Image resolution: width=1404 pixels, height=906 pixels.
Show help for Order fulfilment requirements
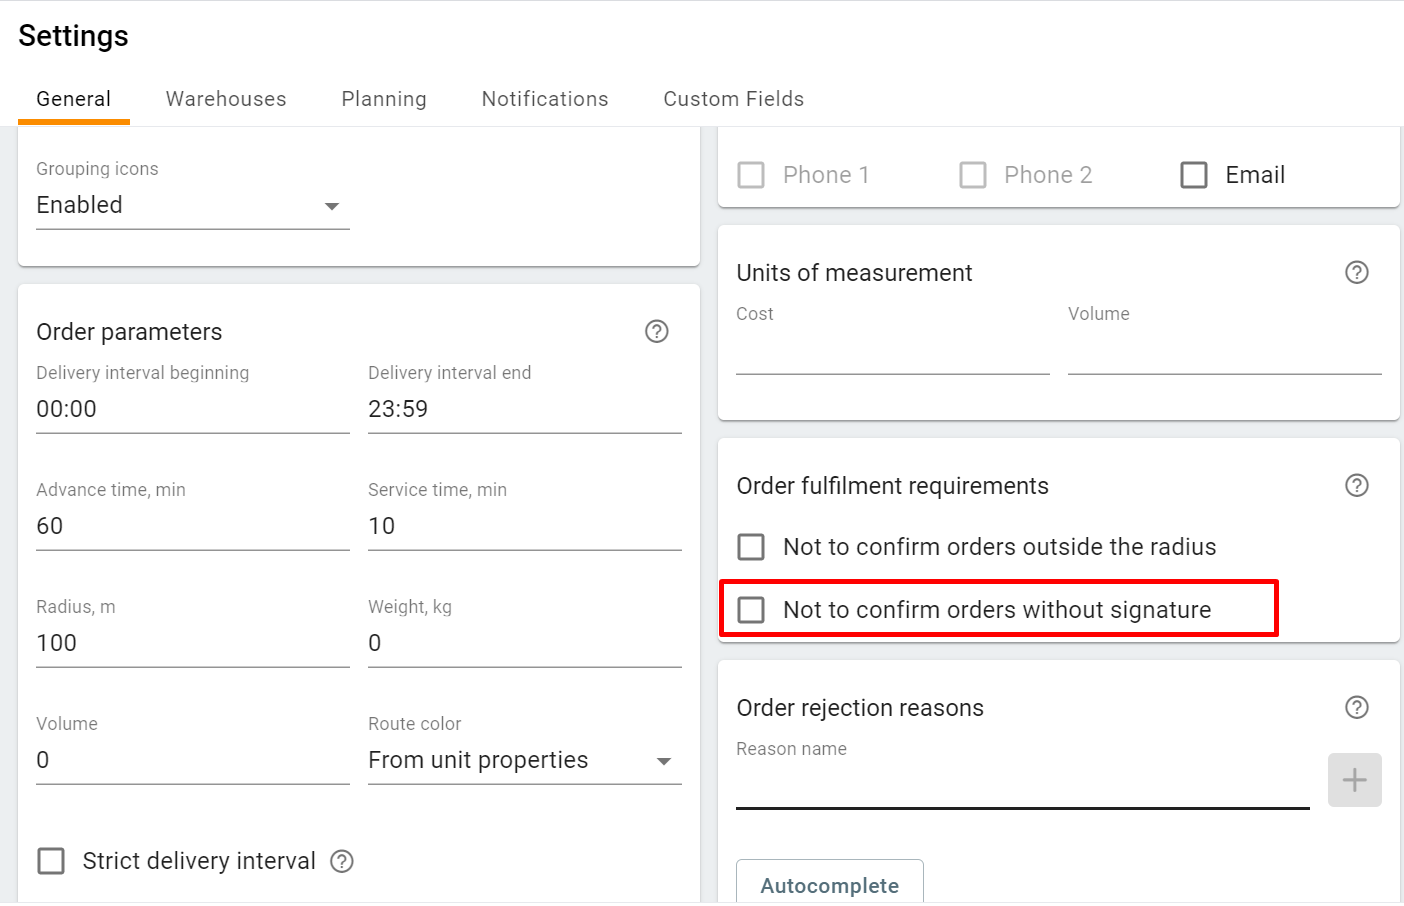(1356, 486)
